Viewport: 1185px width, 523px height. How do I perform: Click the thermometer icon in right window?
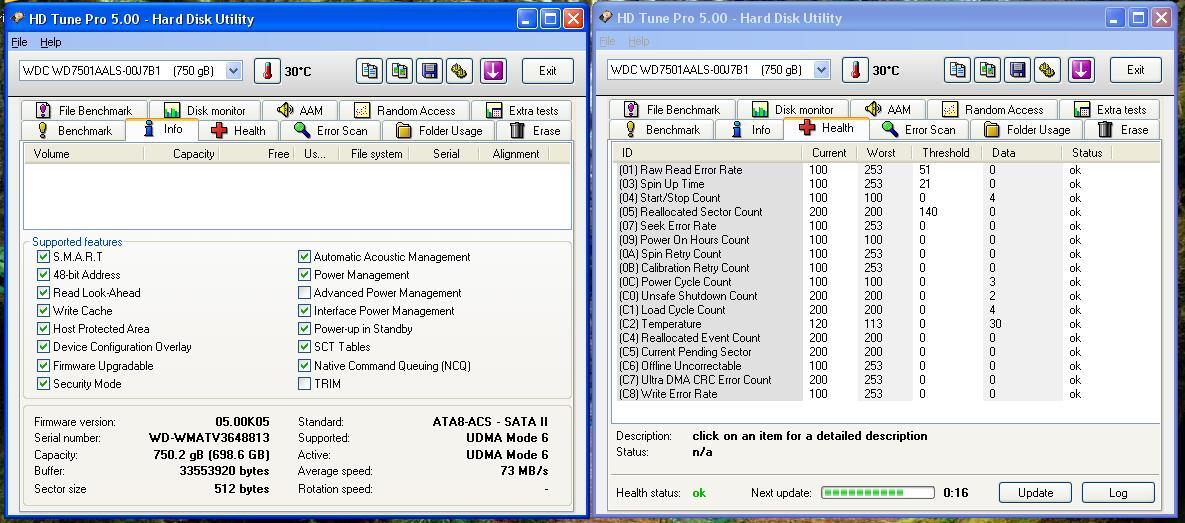pyautogui.click(x=855, y=70)
